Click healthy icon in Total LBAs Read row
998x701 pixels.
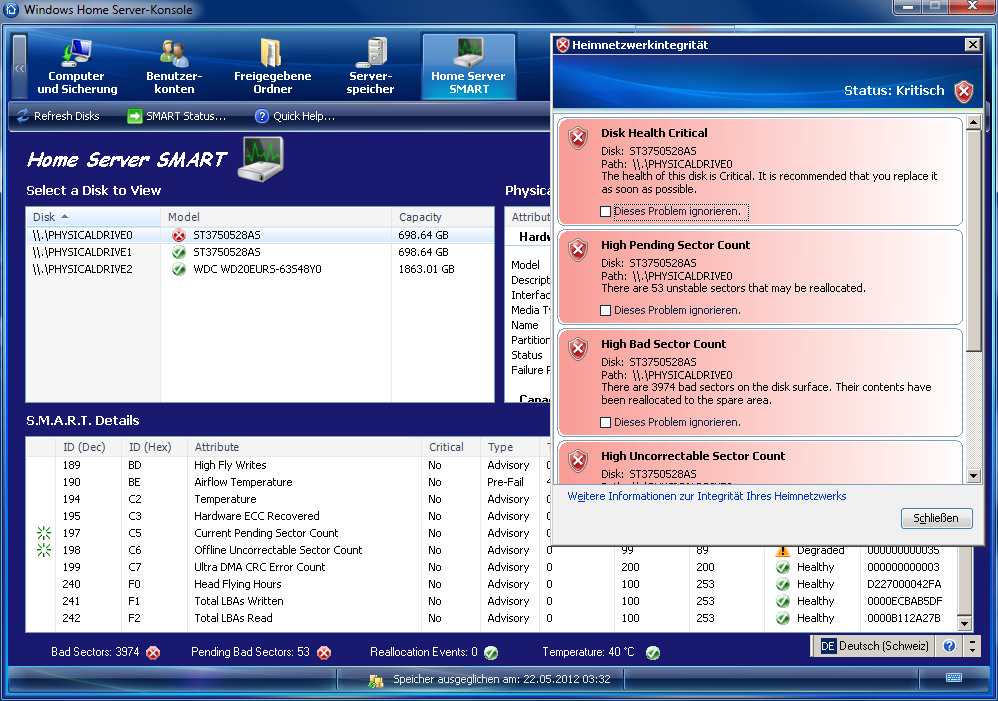click(782, 618)
